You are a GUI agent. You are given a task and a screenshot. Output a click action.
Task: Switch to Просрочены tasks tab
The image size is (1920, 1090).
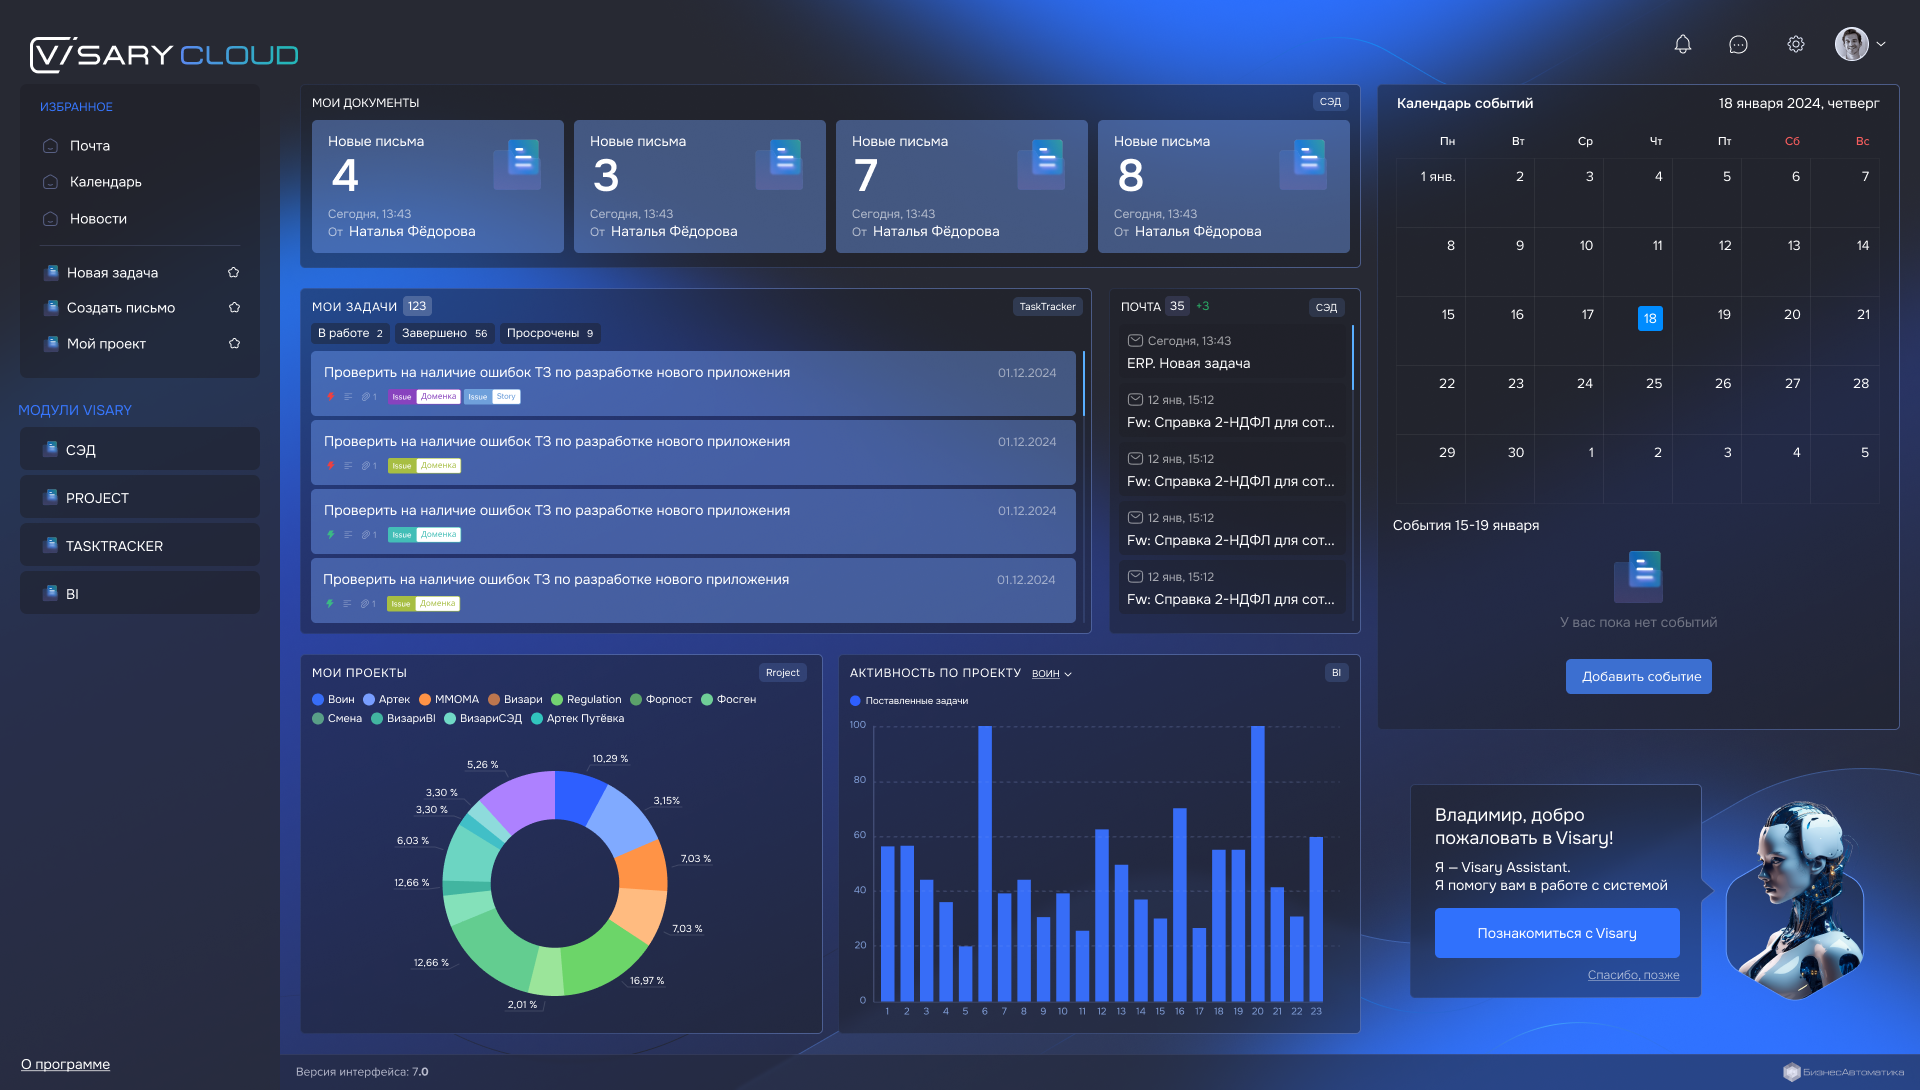click(549, 334)
